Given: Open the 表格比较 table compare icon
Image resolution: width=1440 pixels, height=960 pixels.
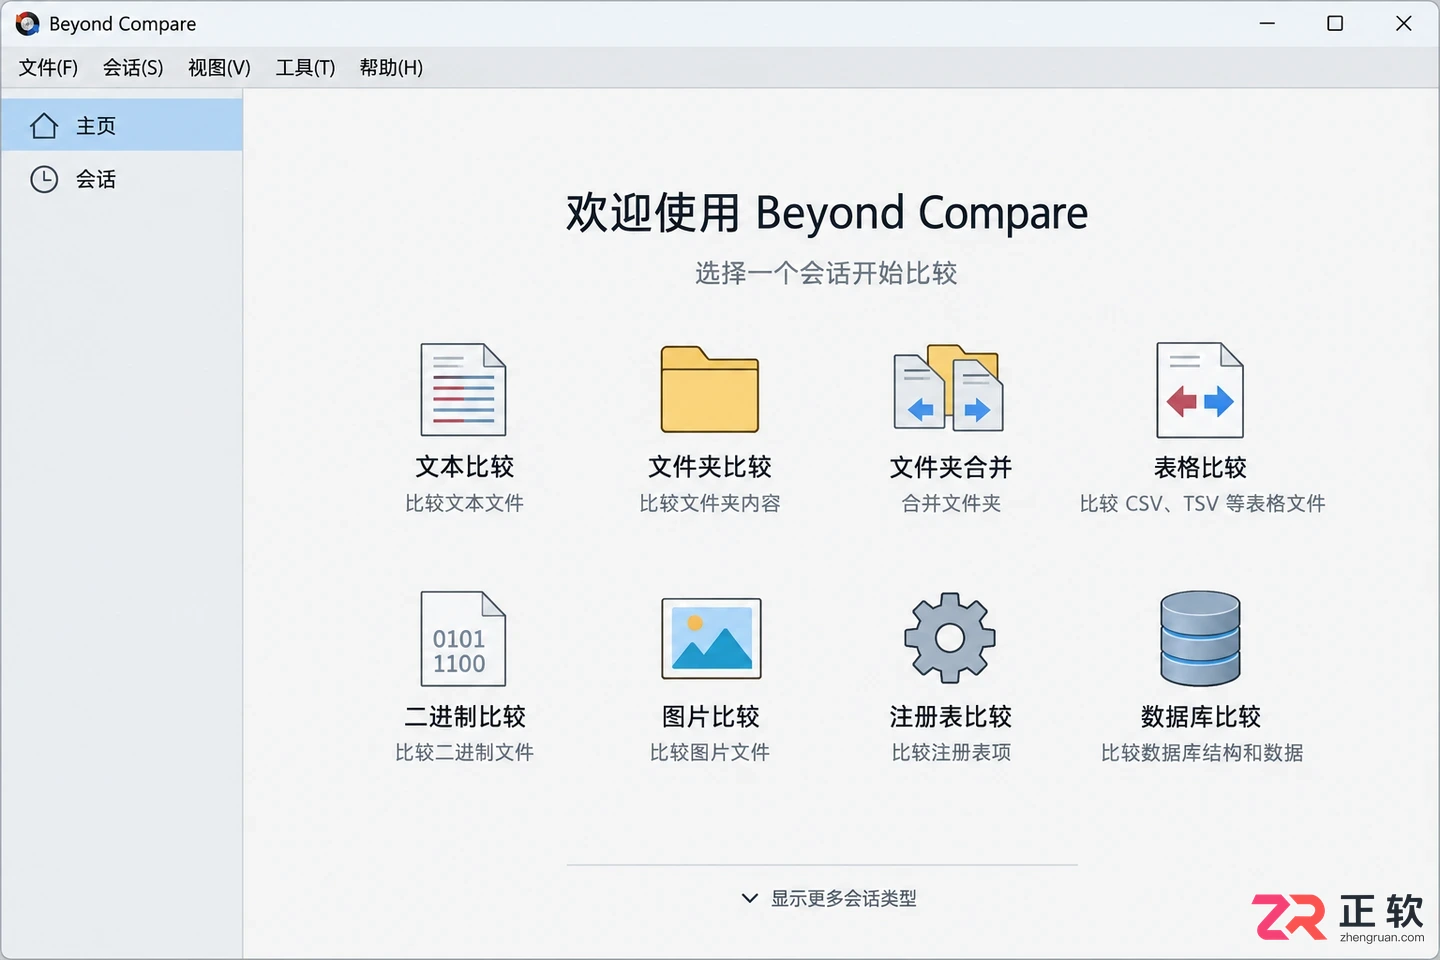Looking at the screenshot, I should tap(1200, 390).
